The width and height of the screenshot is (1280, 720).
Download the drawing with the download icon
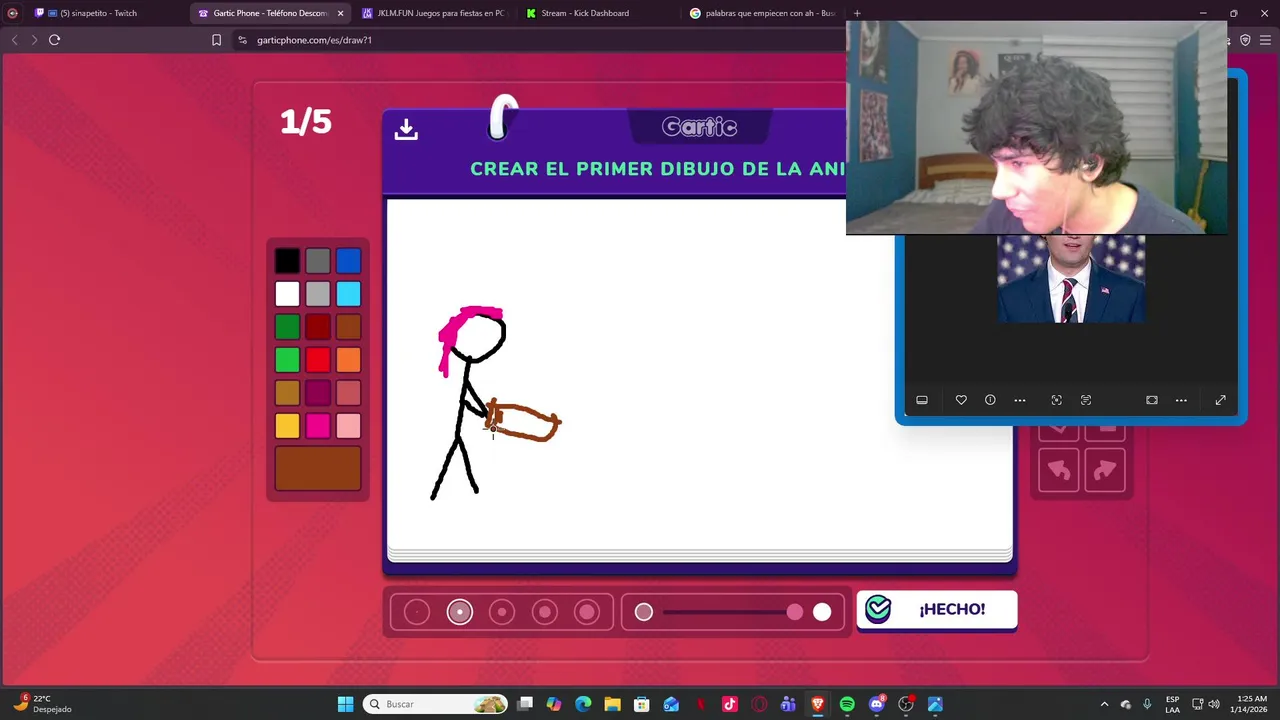(x=406, y=130)
